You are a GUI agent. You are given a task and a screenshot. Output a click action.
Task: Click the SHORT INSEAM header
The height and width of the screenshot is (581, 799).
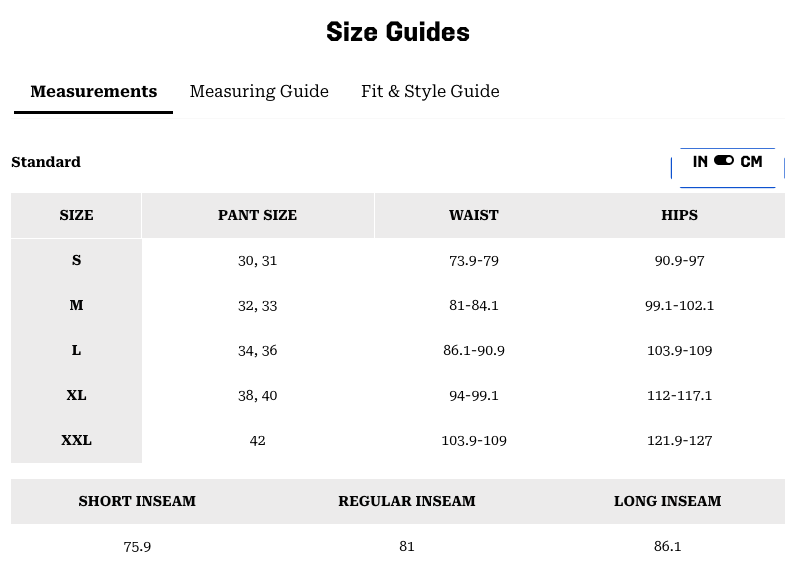tap(137, 501)
